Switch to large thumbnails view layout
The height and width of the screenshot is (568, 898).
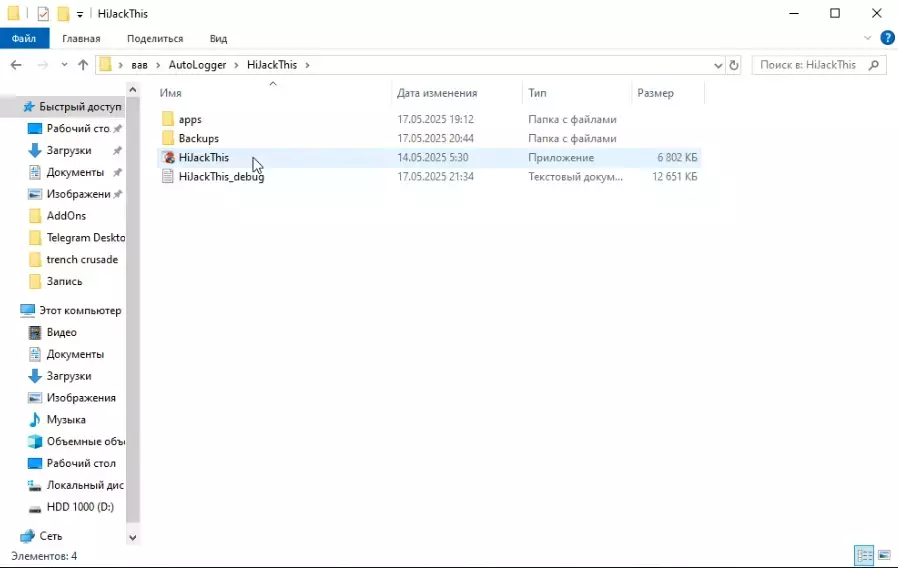pyautogui.click(x=884, y=555)
